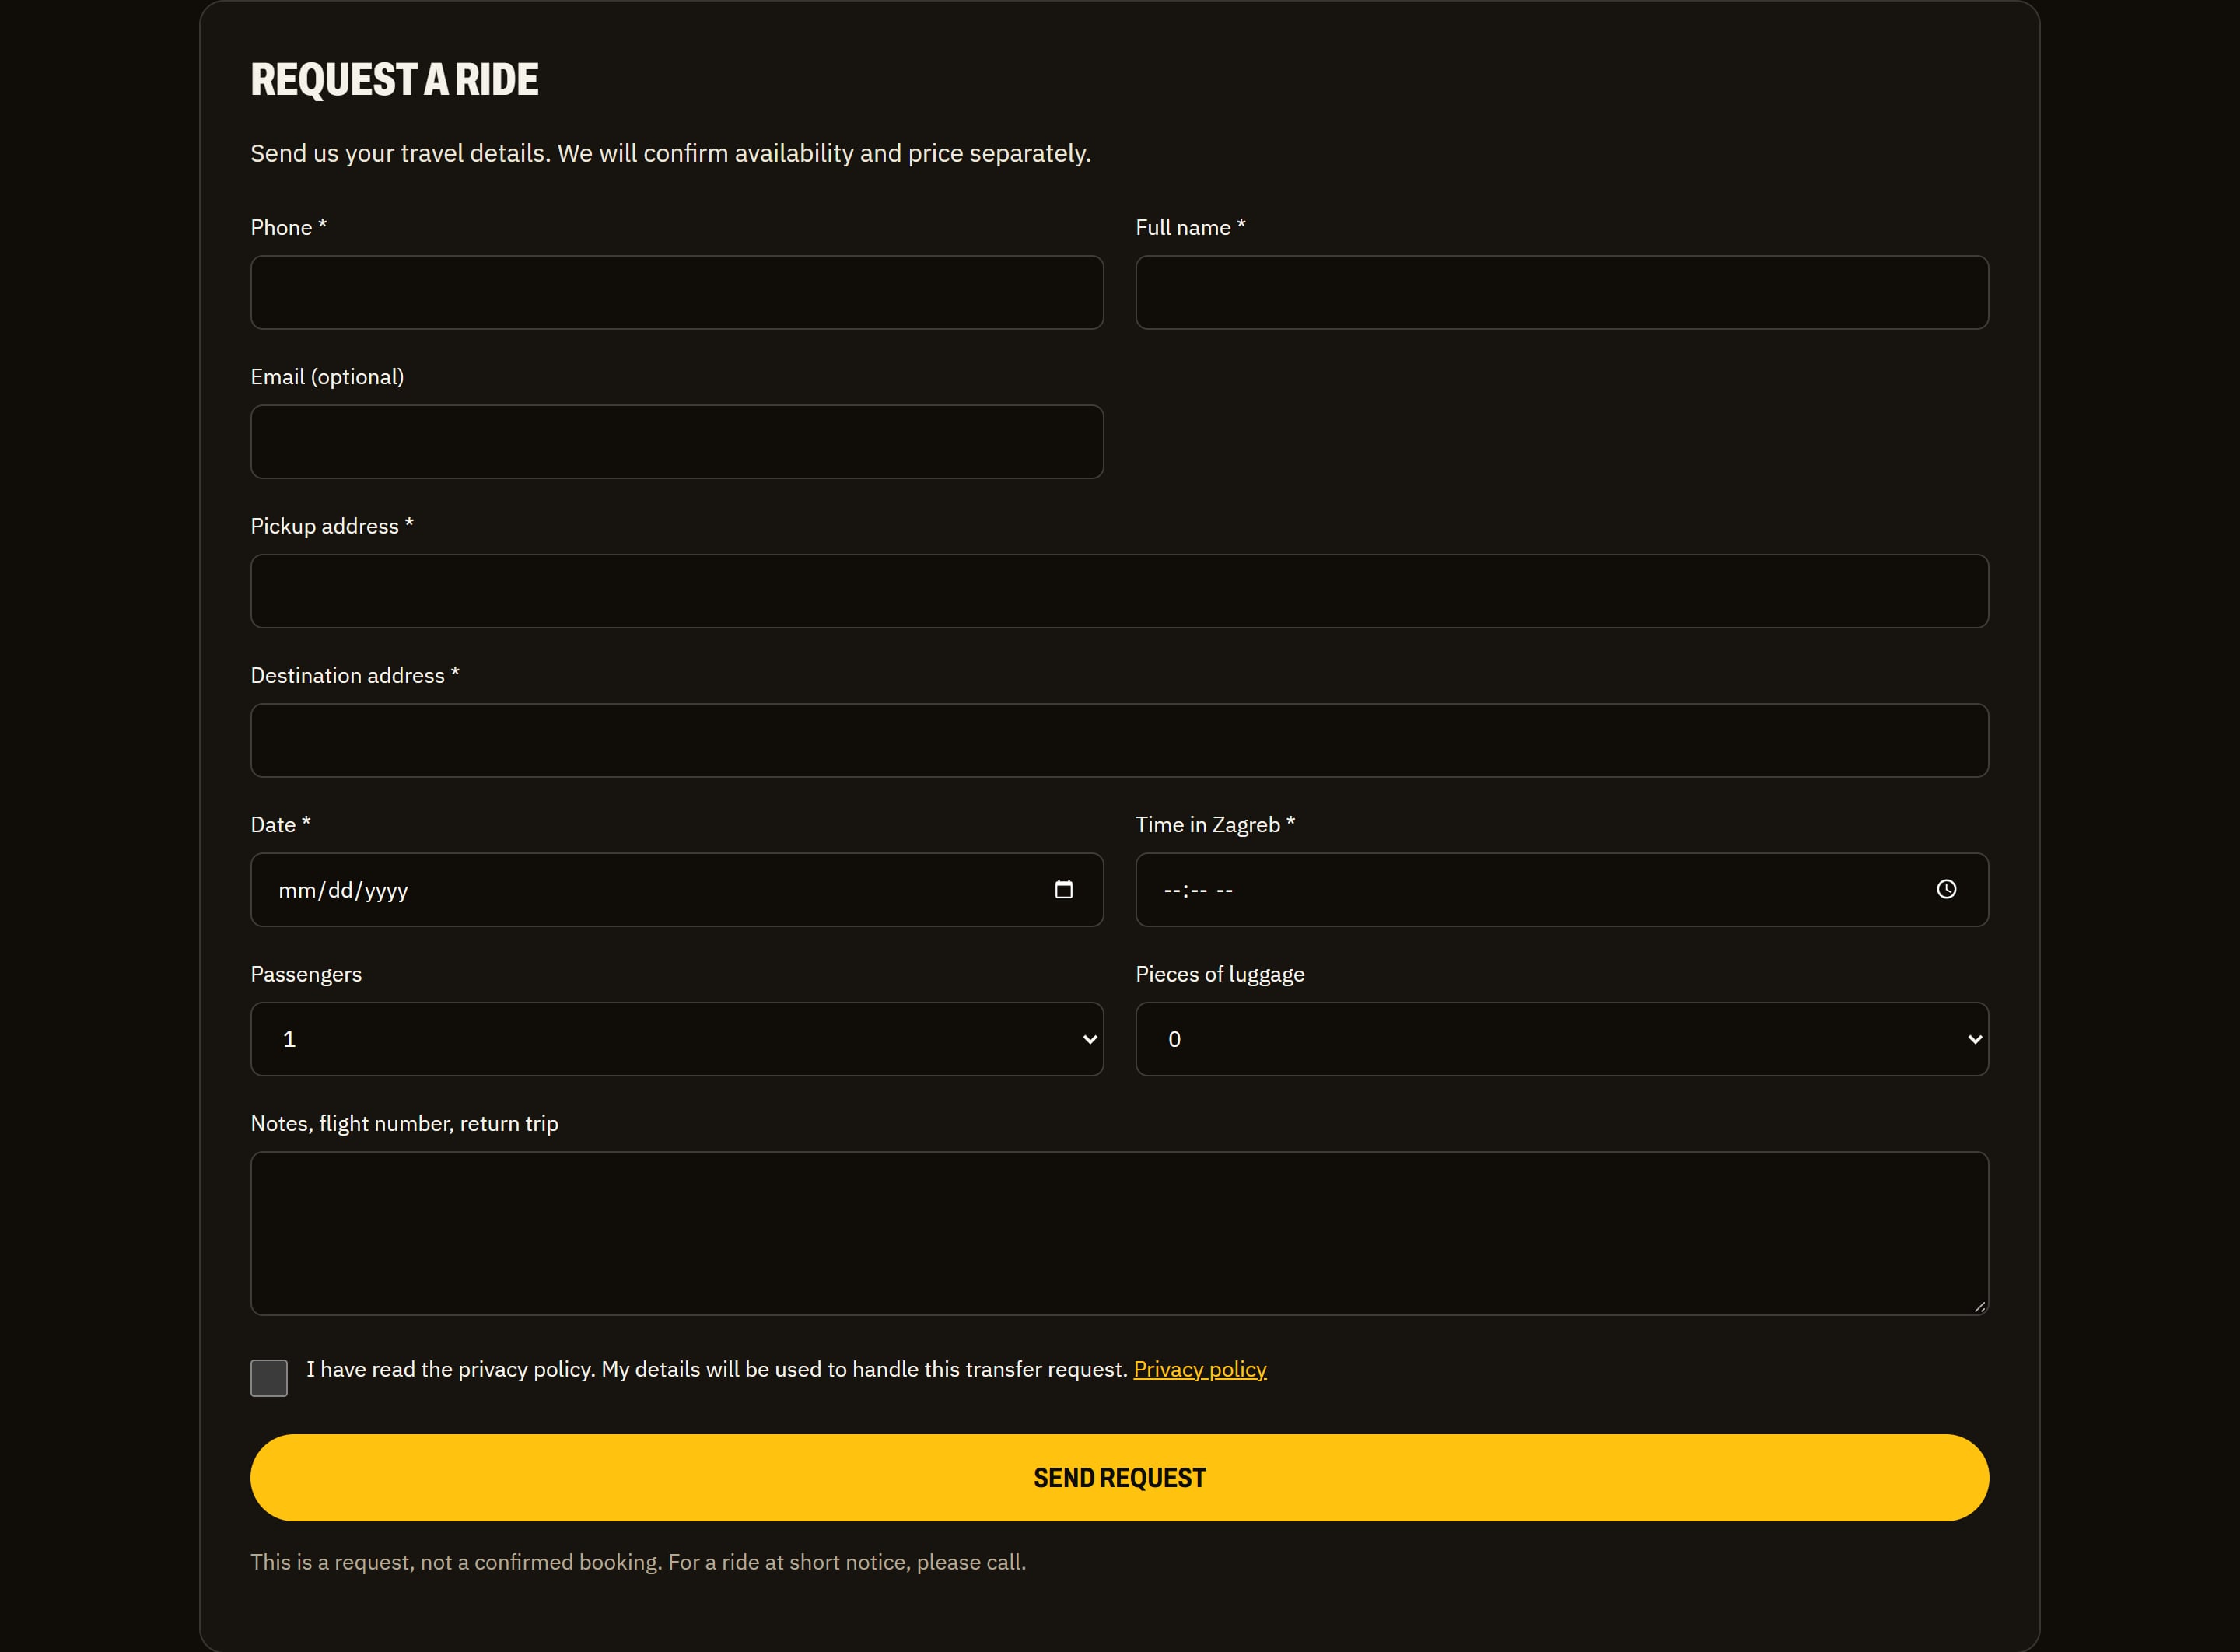The height and width of the screenshot is (1652, 2240).
Task: Click the 'Passengers' label
Action: (x=306, y=974)
